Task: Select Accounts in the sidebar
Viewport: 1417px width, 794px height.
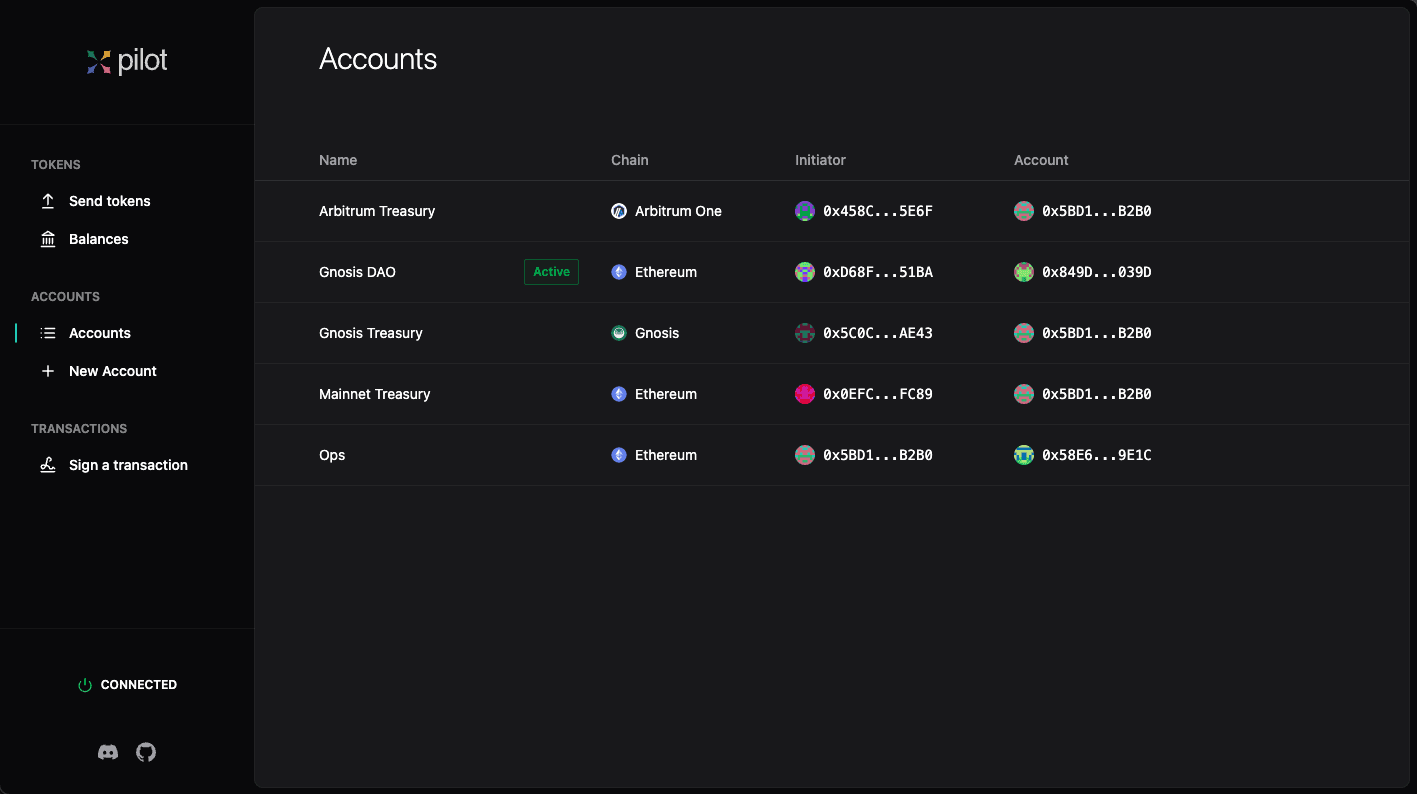Action: pos(99,333)
